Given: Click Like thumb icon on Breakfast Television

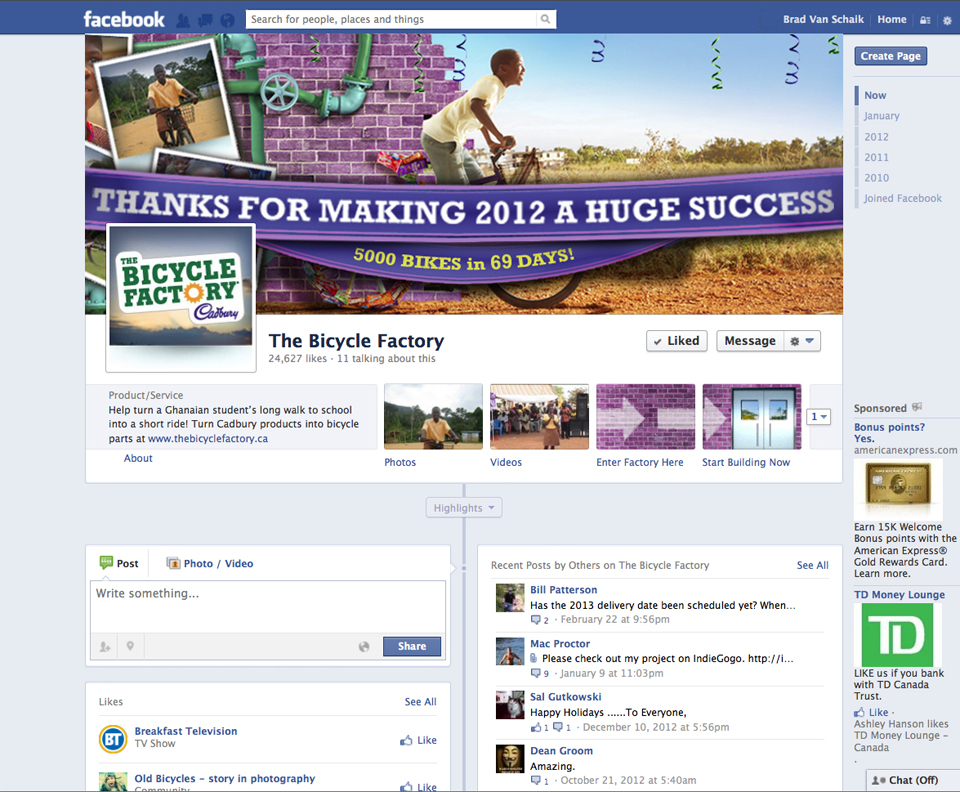Looking at the screenshot, I should coord(406,741).
